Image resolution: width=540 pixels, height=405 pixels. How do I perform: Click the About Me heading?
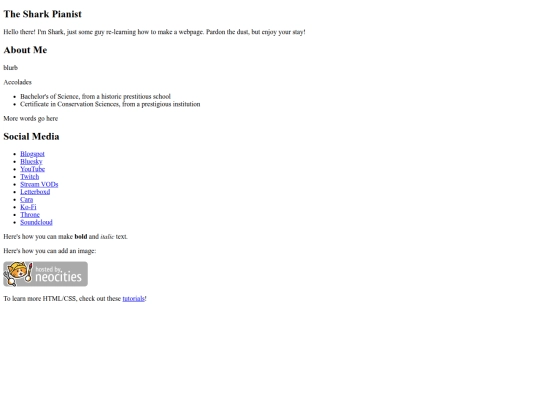tap(25, 50)
